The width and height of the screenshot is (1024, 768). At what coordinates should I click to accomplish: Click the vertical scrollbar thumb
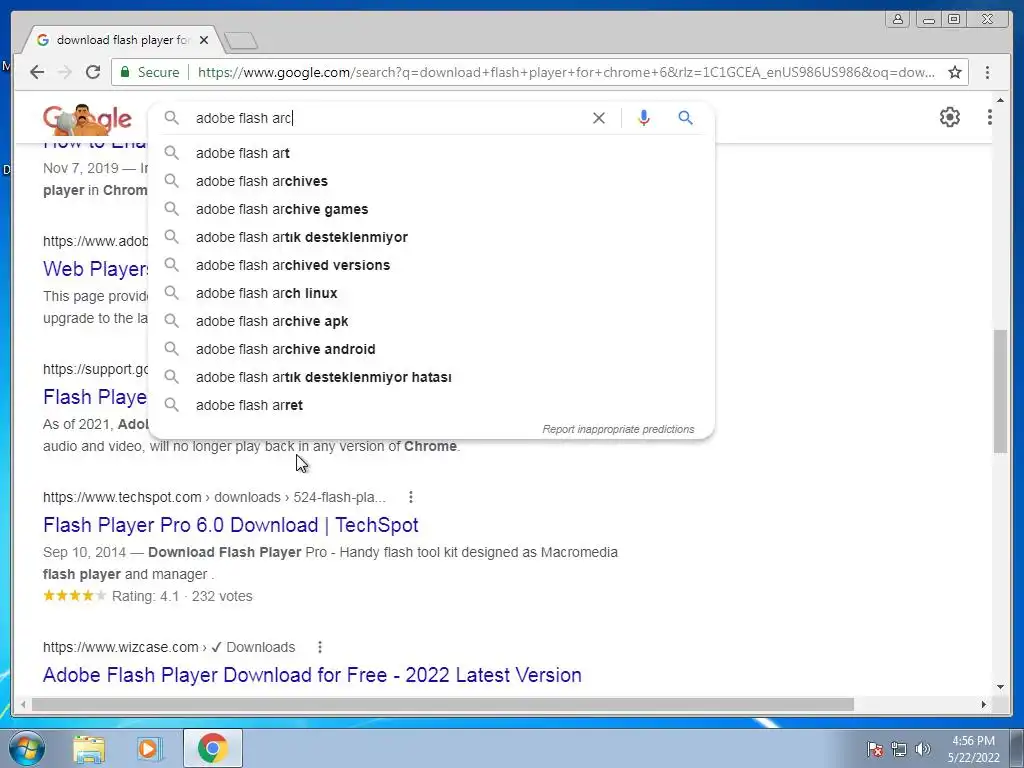(x=1000, y=391)
